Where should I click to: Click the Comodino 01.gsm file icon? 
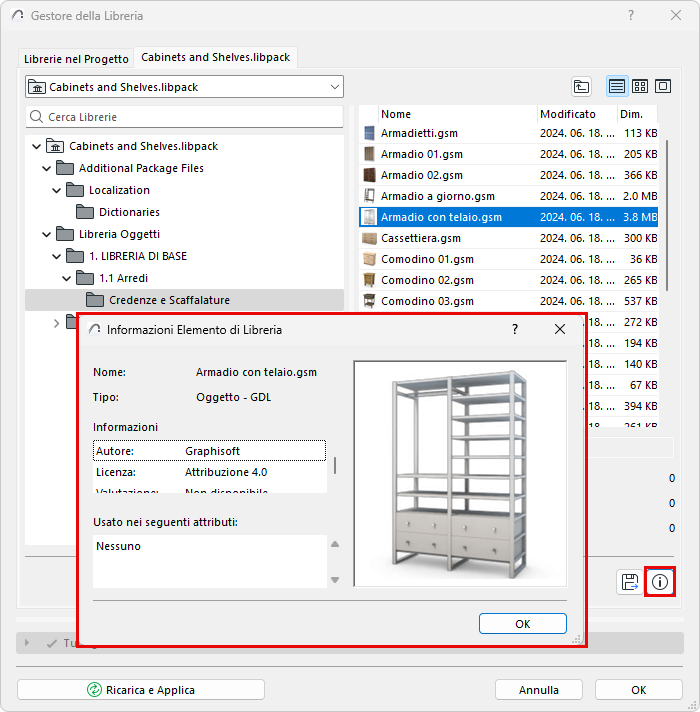369,259
